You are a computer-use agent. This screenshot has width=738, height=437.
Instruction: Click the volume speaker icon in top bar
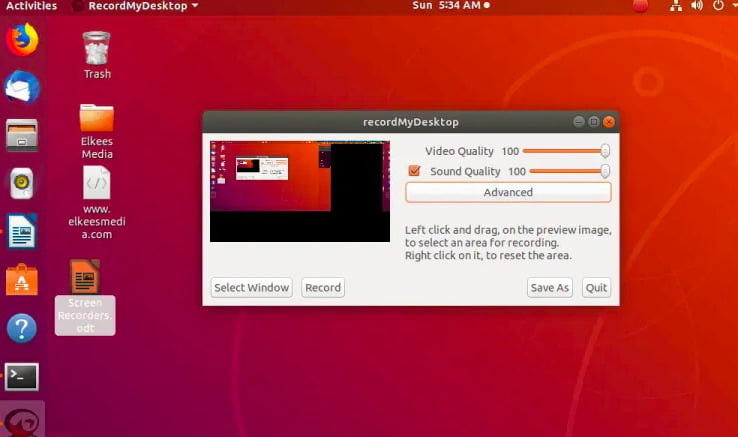tap(697, 6)
